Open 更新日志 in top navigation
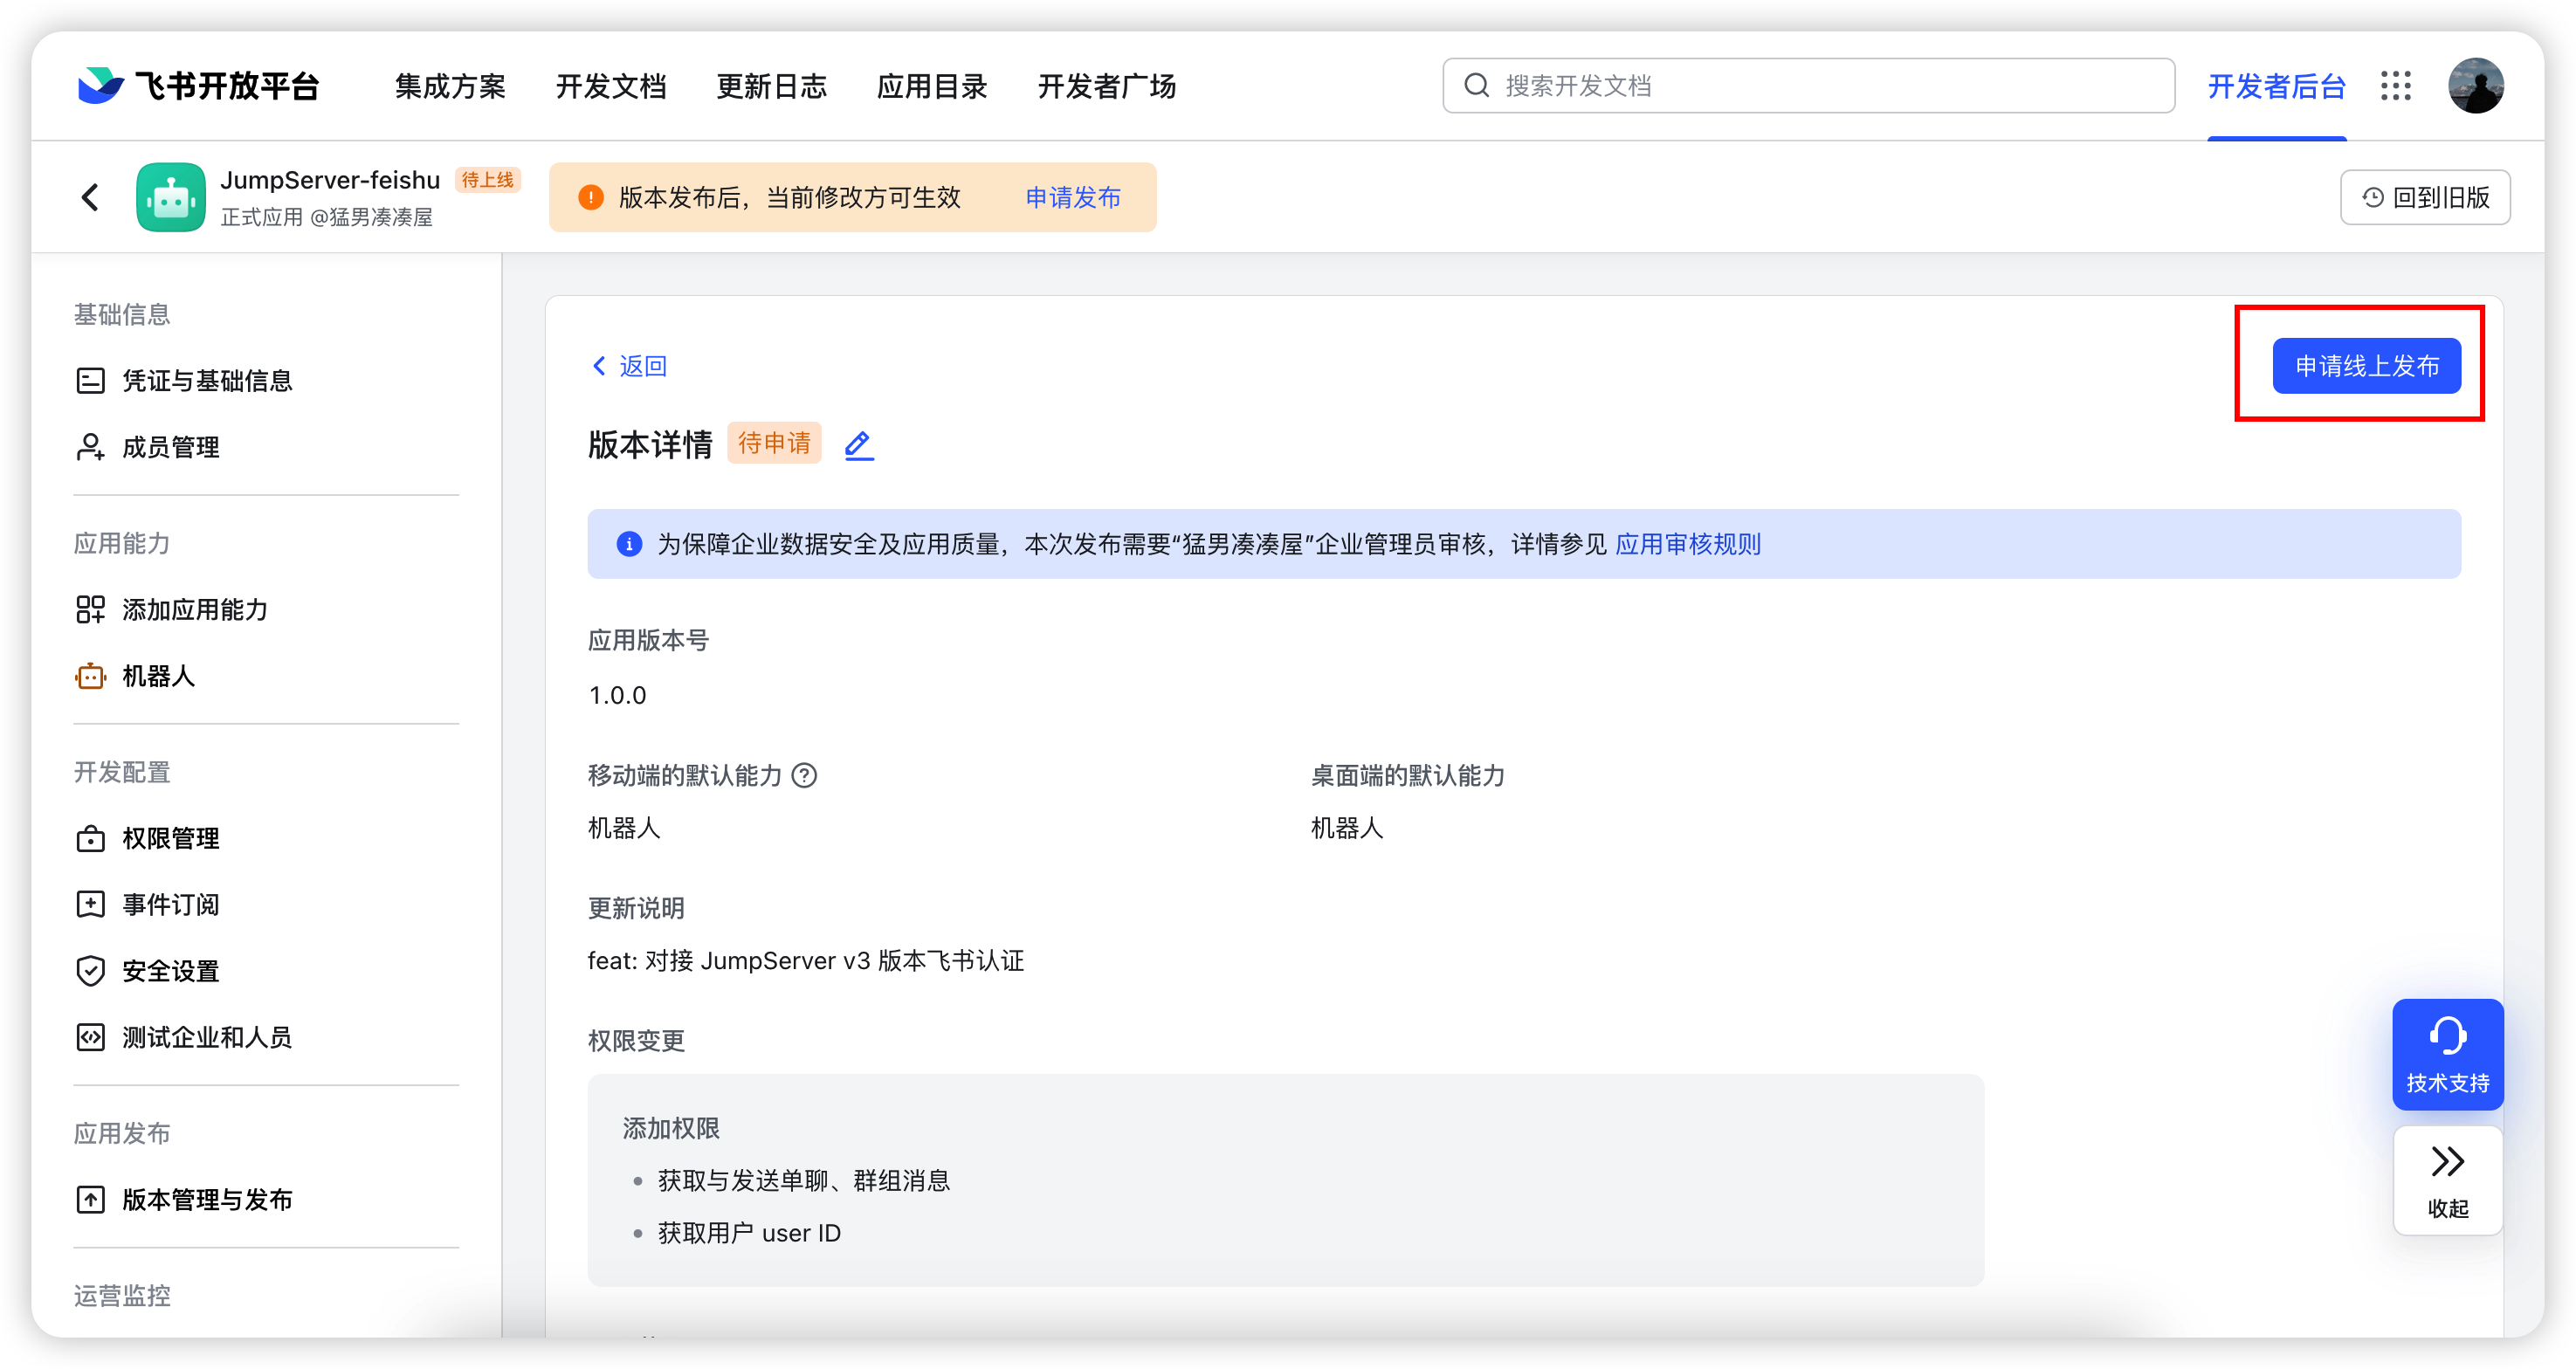 (x=772, y=86)
